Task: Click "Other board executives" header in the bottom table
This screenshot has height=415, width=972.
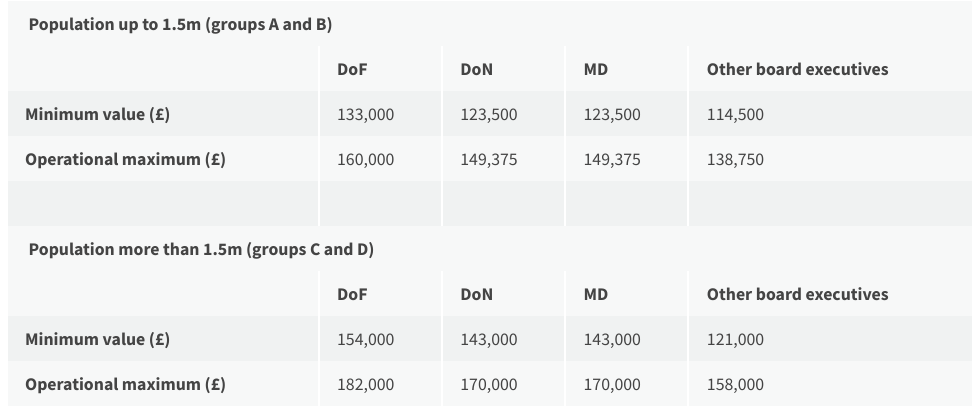Action: (797, 295)
